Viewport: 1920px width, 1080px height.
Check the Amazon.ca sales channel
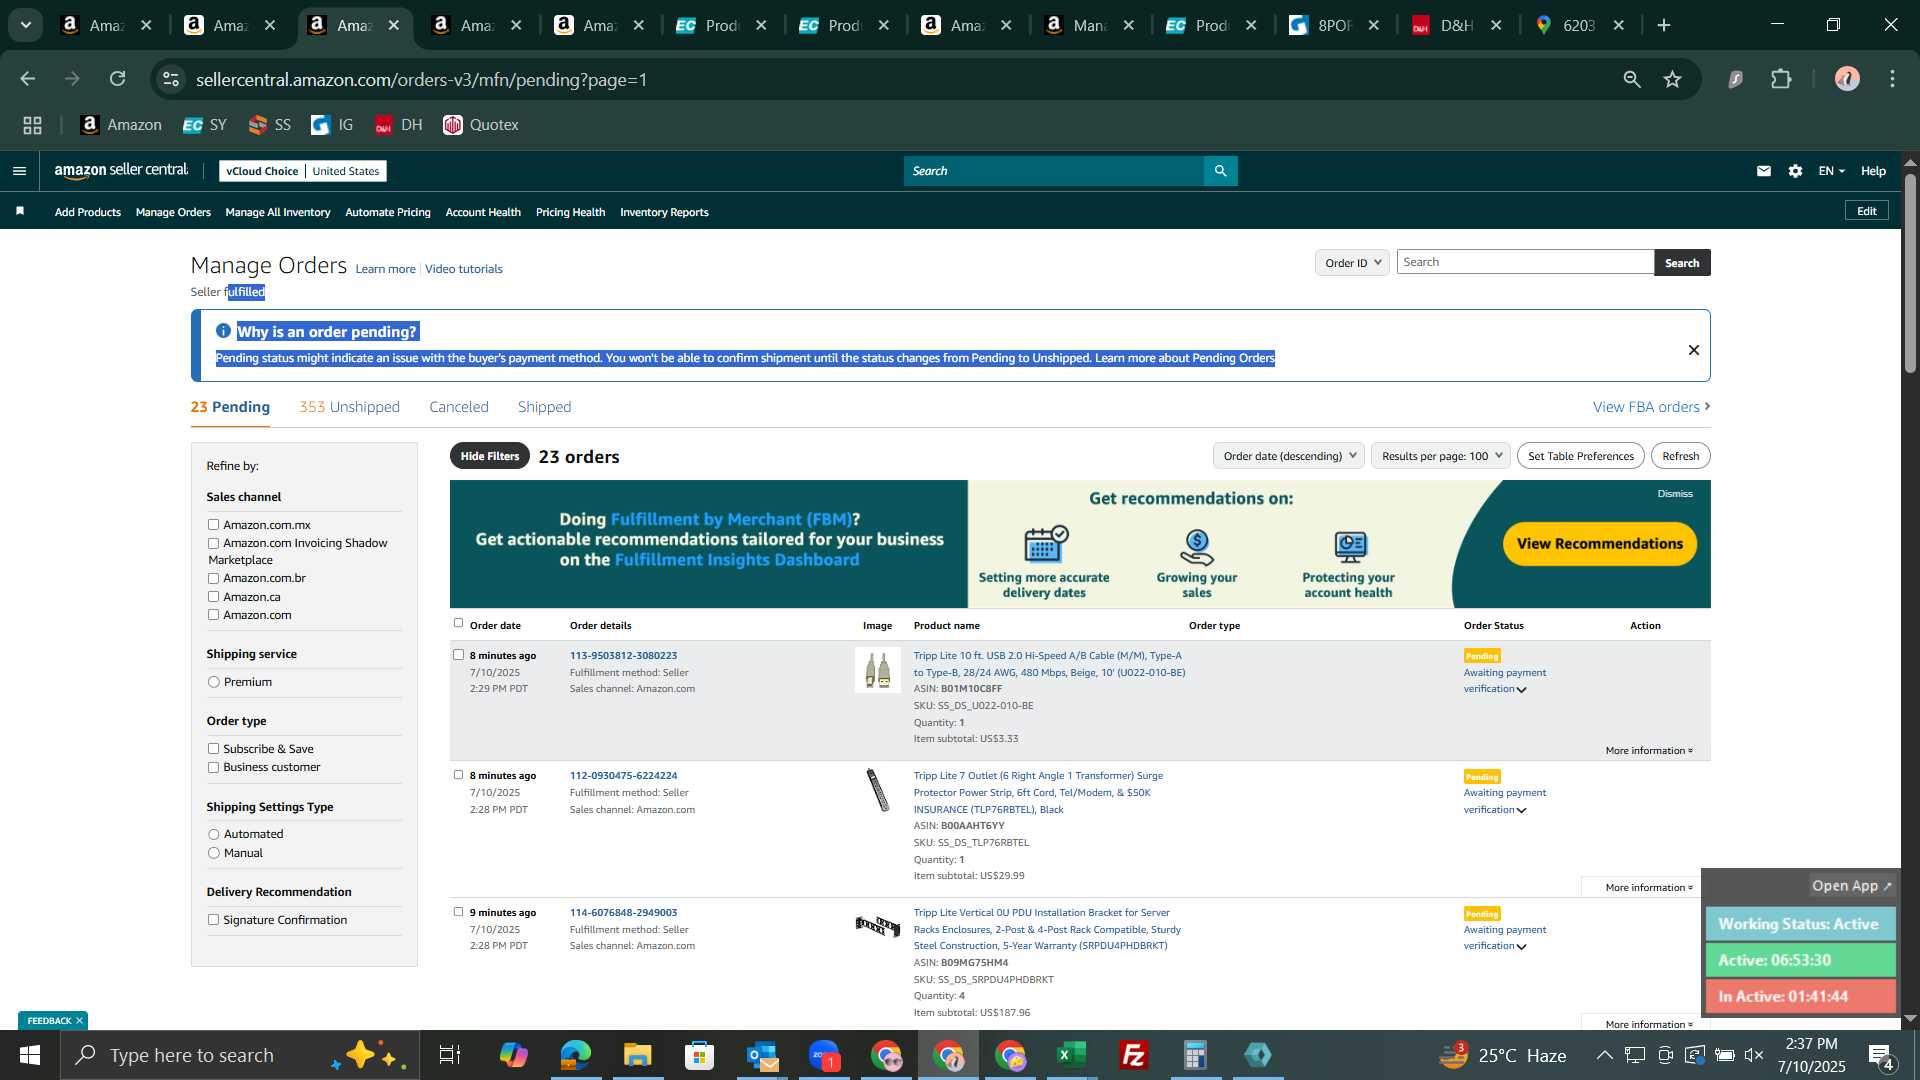coord(213,596)
